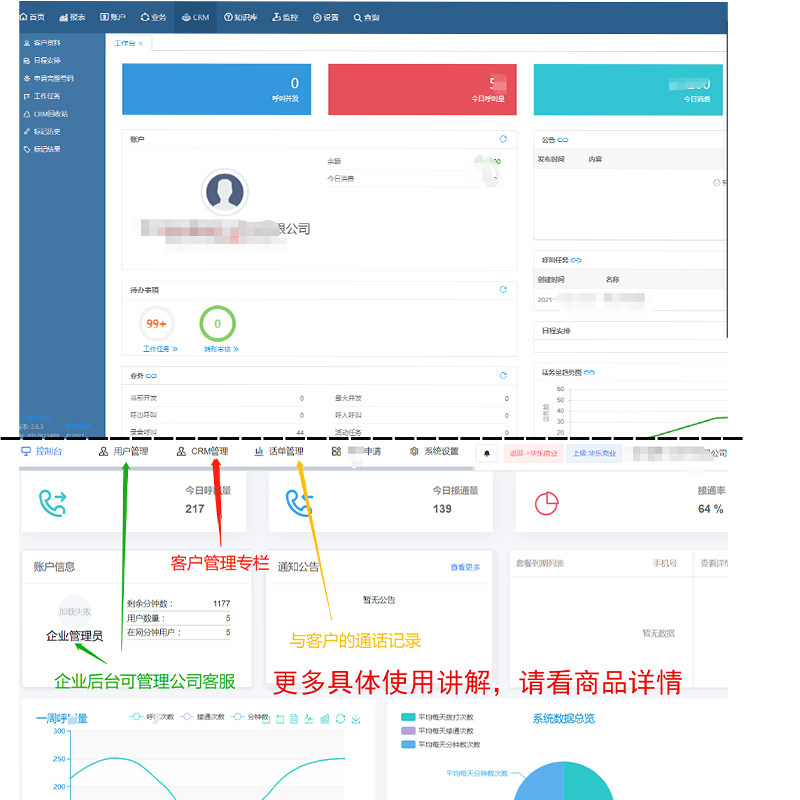Open the 知识库 menu in top bar

click(x=241, y=17)
